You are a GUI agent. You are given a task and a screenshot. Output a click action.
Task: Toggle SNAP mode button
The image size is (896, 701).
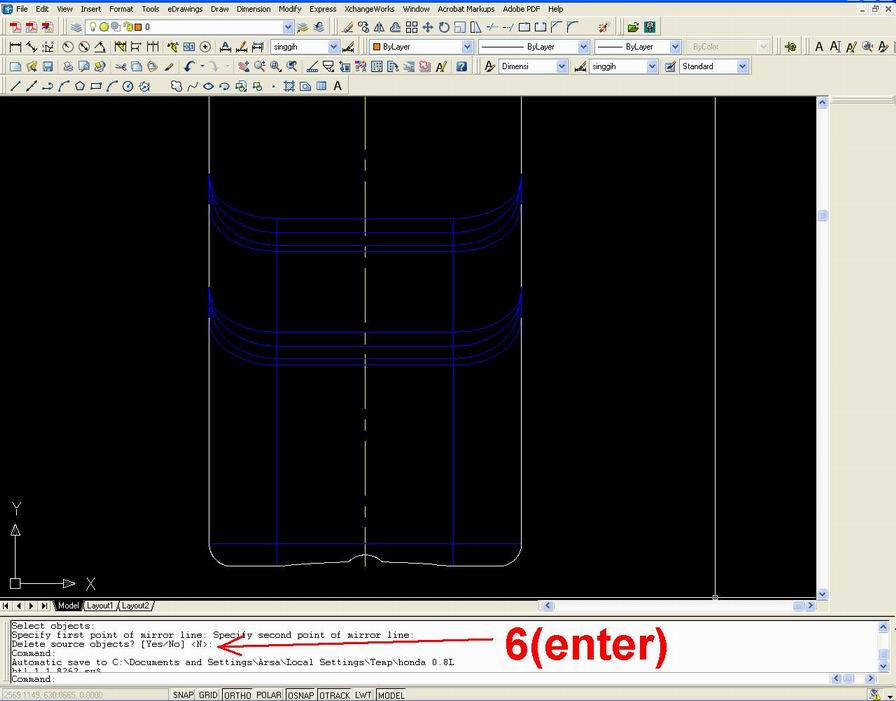[183, 695]
